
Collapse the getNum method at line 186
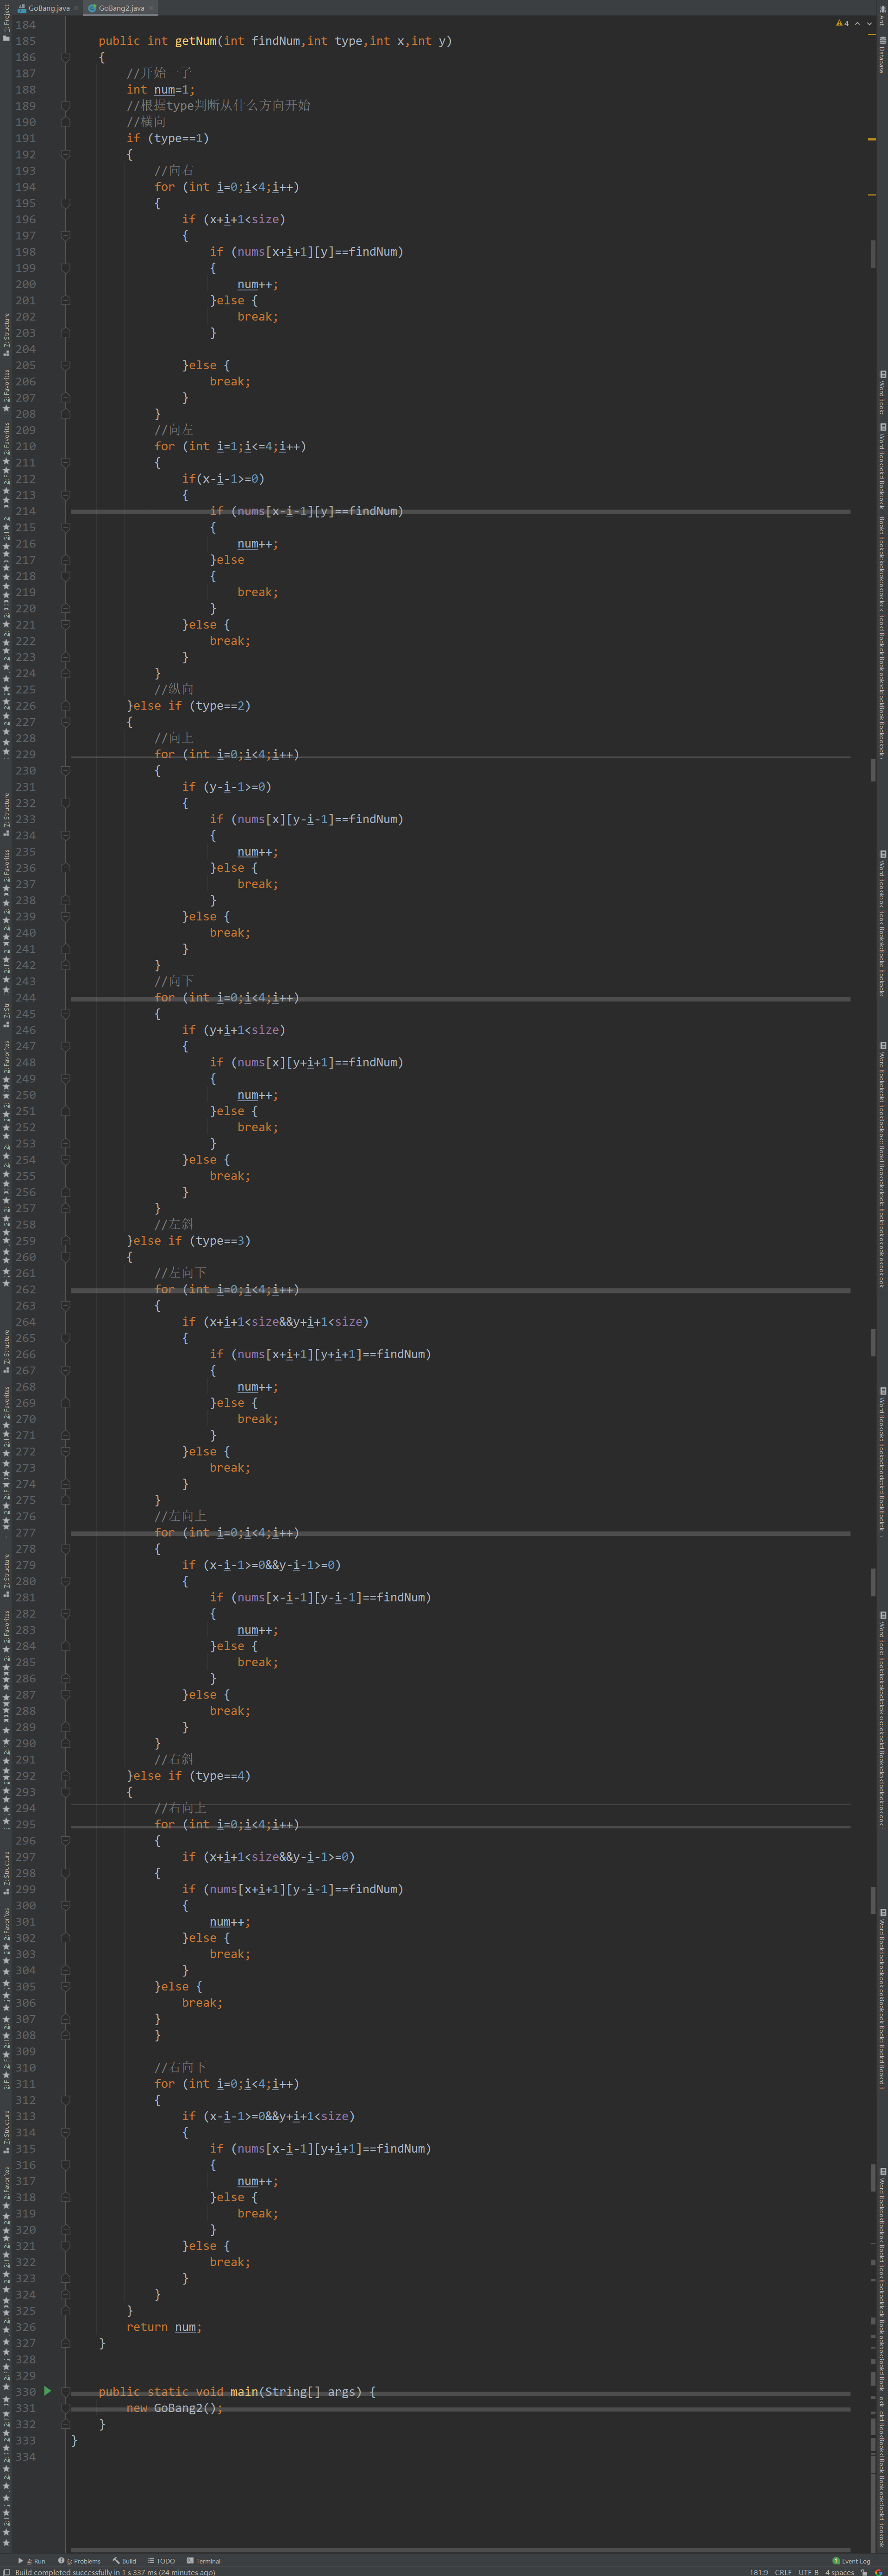(66, 57)
